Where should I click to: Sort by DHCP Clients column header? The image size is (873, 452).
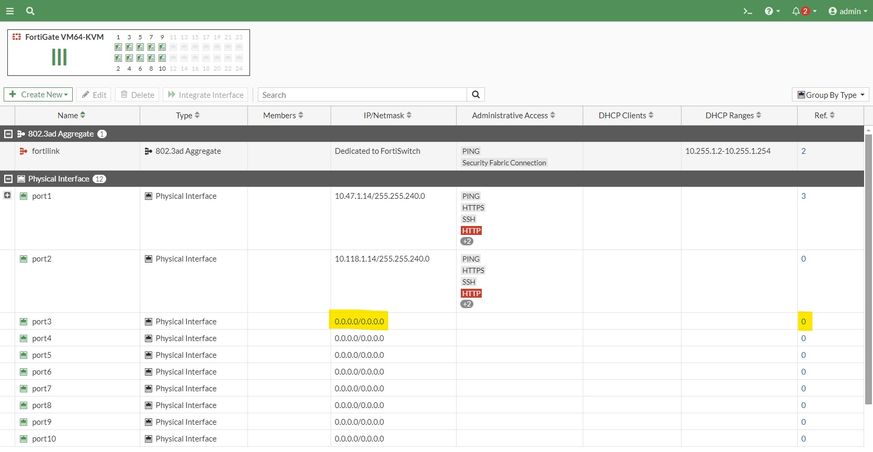tap(626, 115)
